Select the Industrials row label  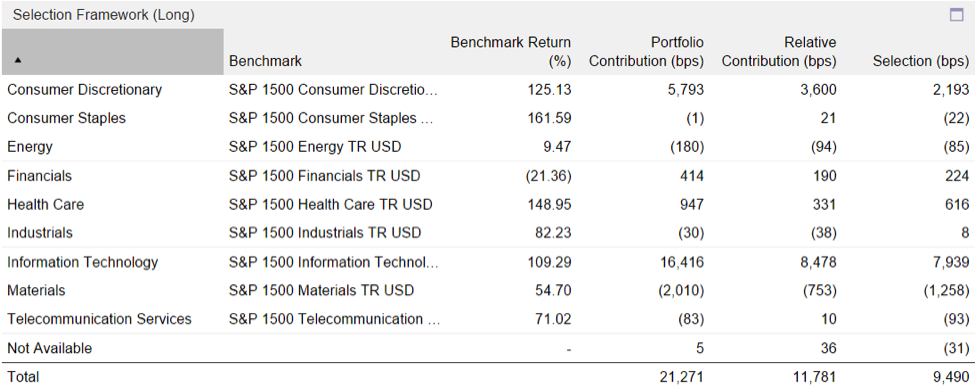pyautogui.click(x=40, y=232)
